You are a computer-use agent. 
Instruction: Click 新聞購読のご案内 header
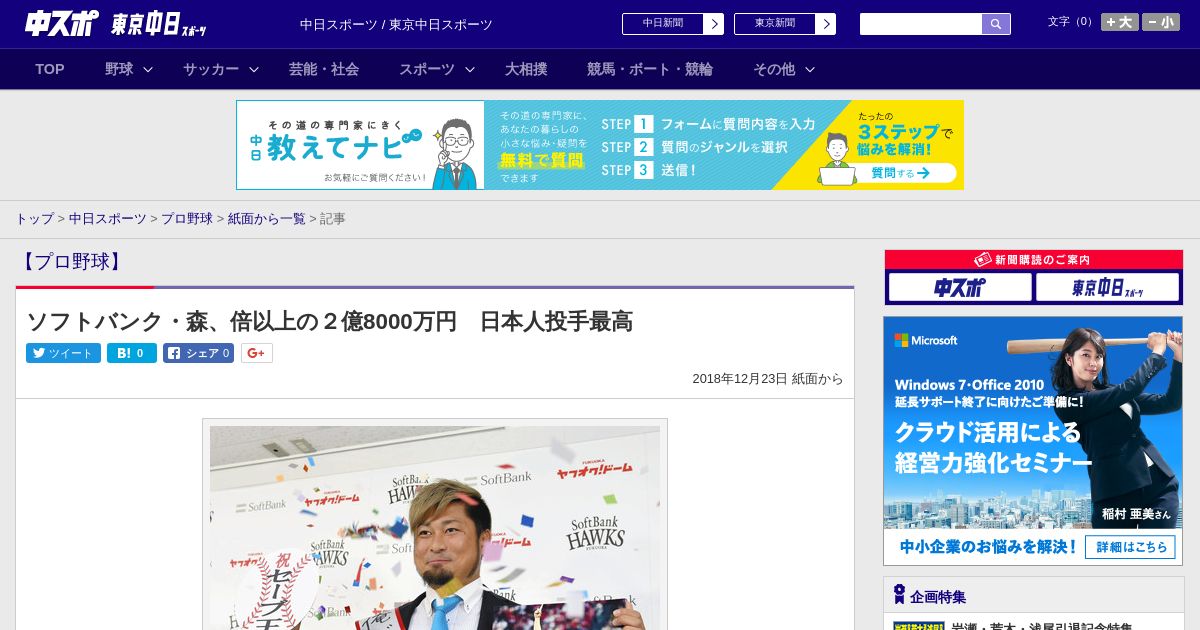(1033, 260)
